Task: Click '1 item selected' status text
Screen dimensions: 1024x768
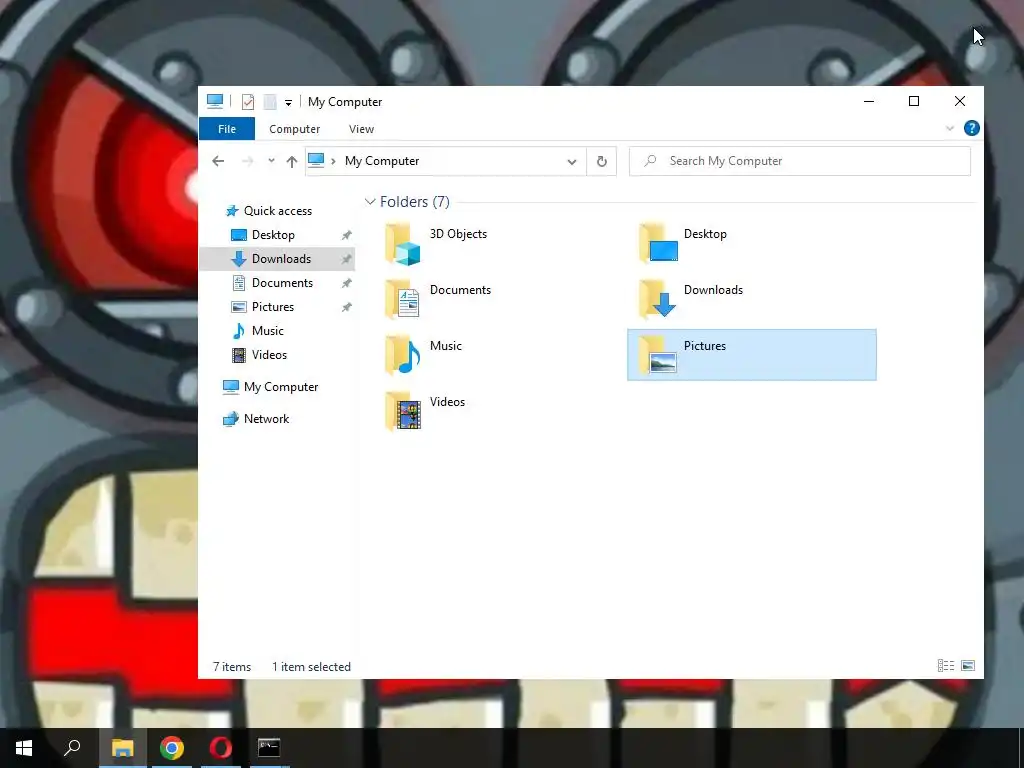Action: 312,667
